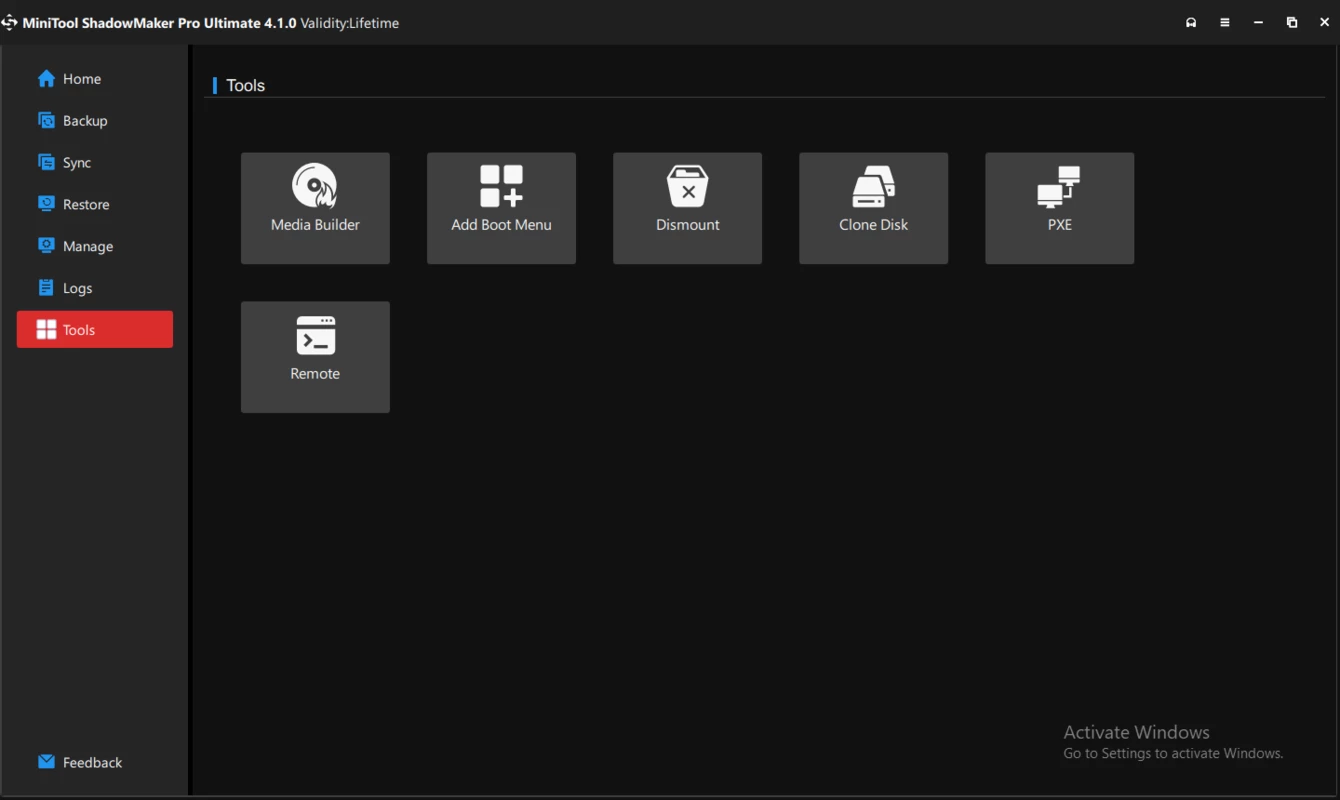Open the Remote console tool
1340x800 pixels.
pos(315,357)
